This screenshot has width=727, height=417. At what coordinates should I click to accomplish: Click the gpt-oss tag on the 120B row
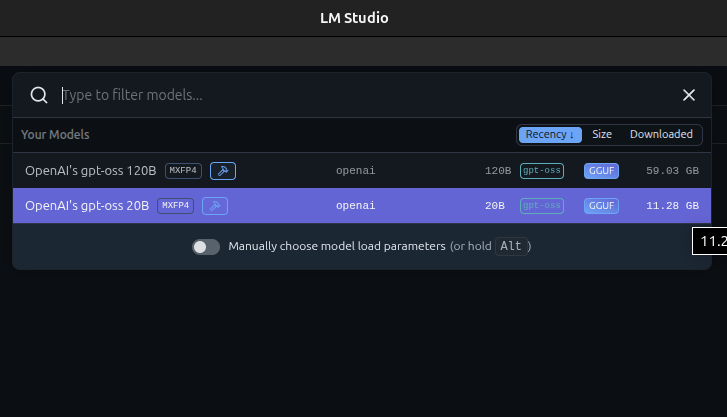click(542, 171)
